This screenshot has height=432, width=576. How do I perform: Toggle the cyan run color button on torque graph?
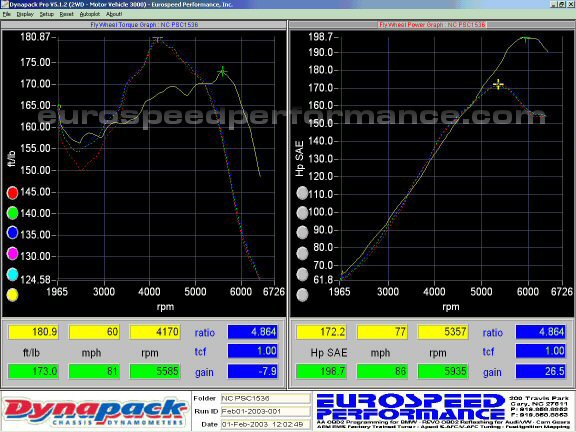click(12, 274)
